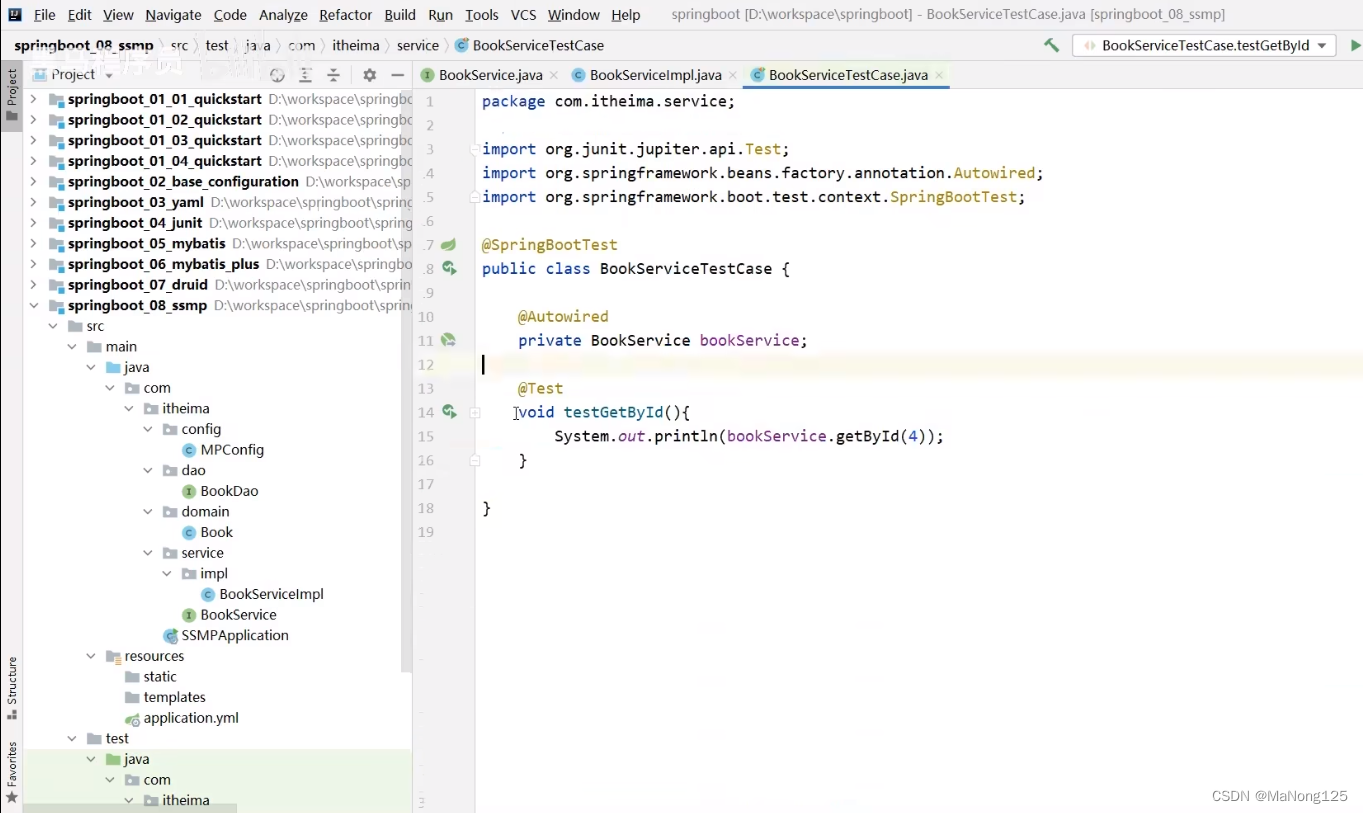
Task: Open the VCS menu
Action: [523, 15]
